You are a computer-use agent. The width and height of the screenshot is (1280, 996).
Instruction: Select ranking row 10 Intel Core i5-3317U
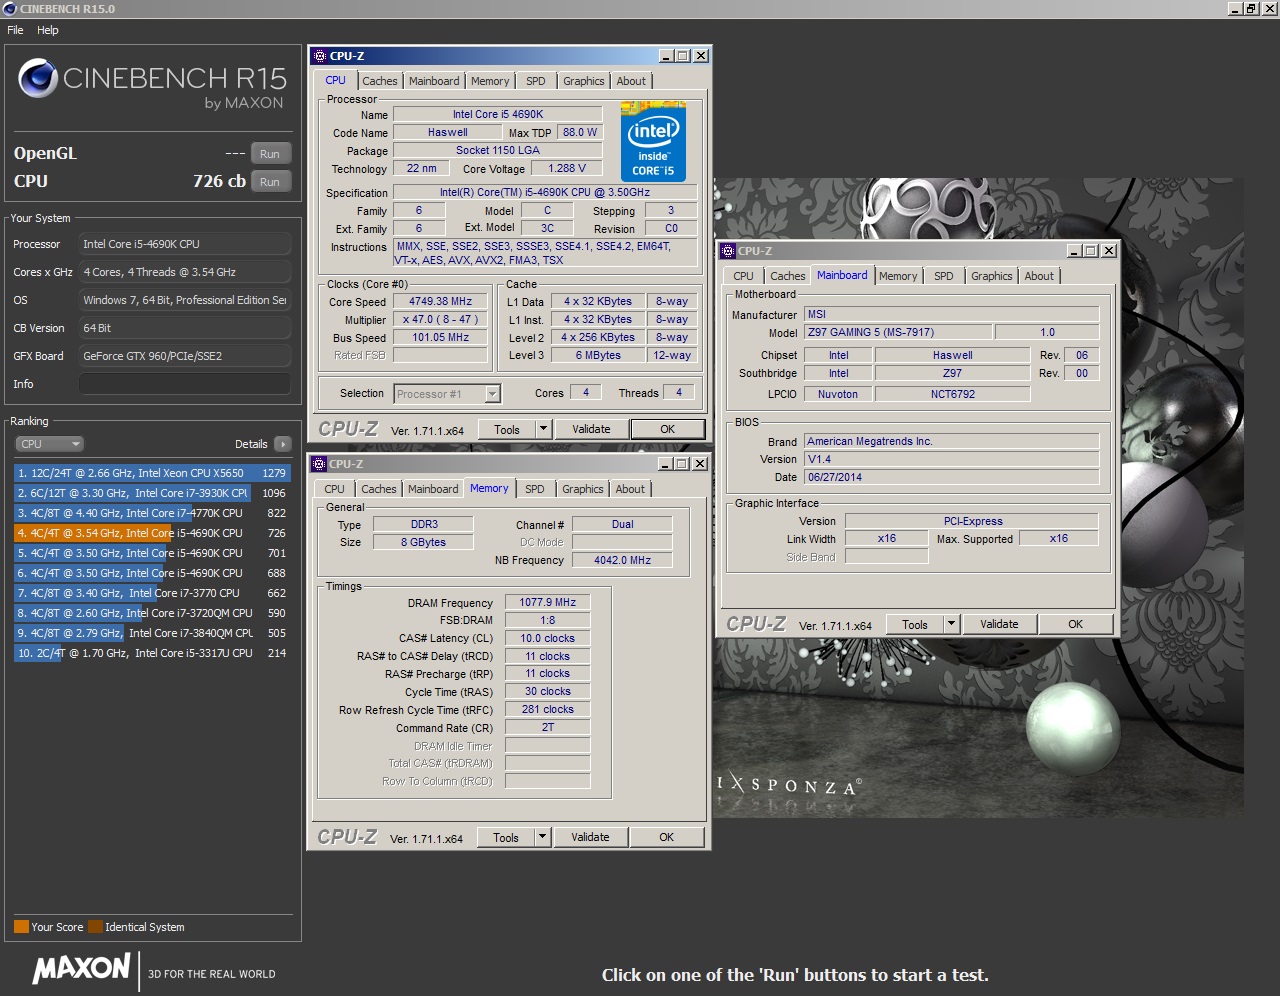pyautogui.click(x=152, y=653)
